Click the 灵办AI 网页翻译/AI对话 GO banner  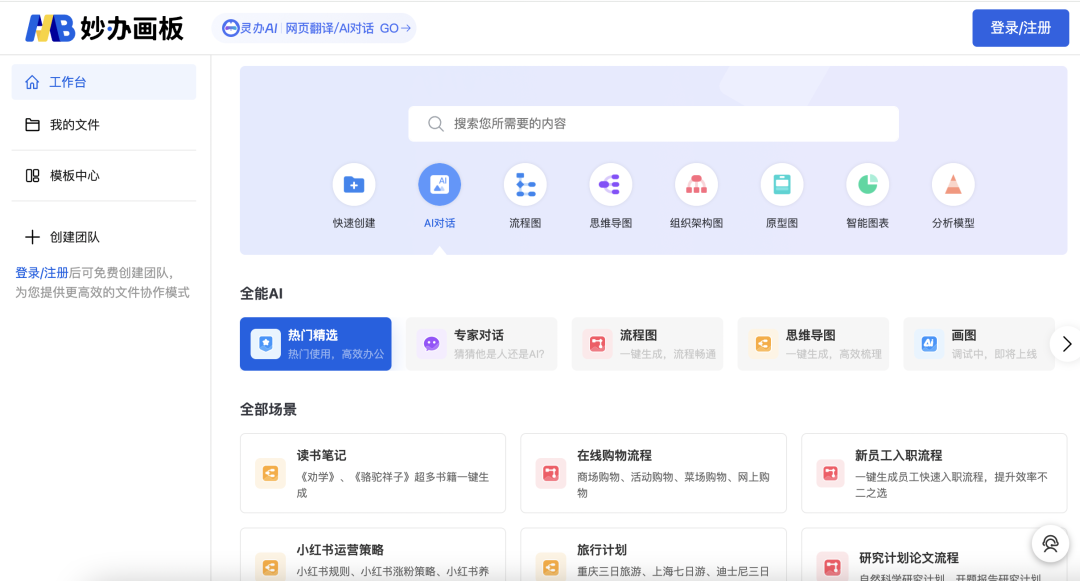point(314,28)
